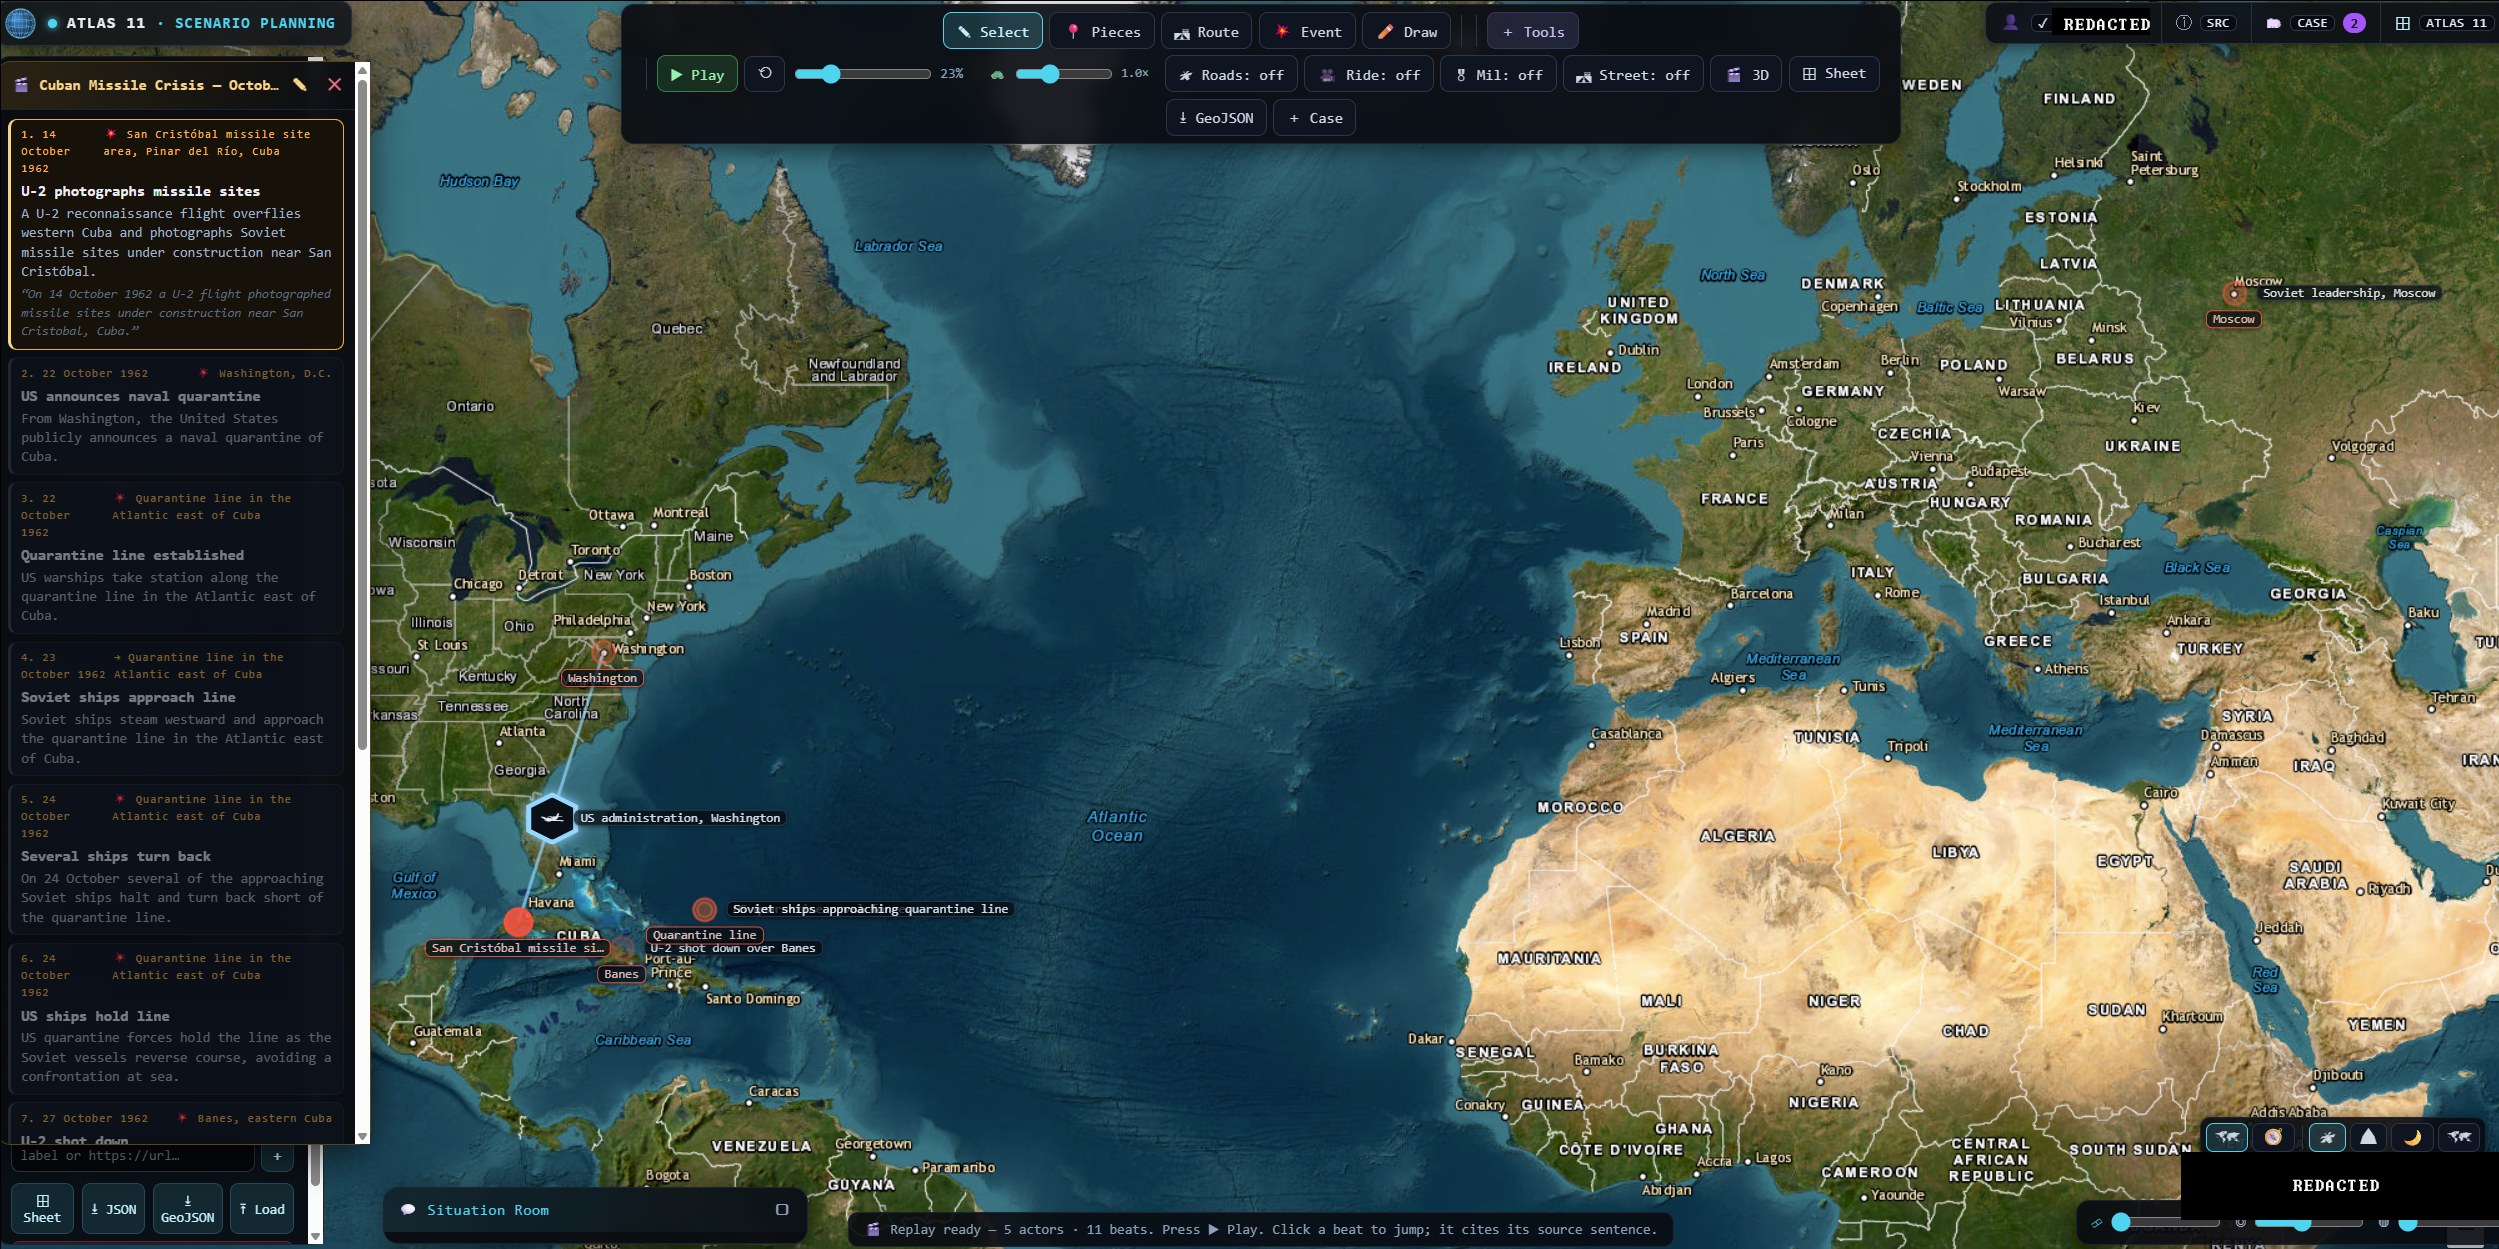Adjust the replay progress slider at 23%
The width and height of the screenshot is (2499, 1249).
point(862,74)
